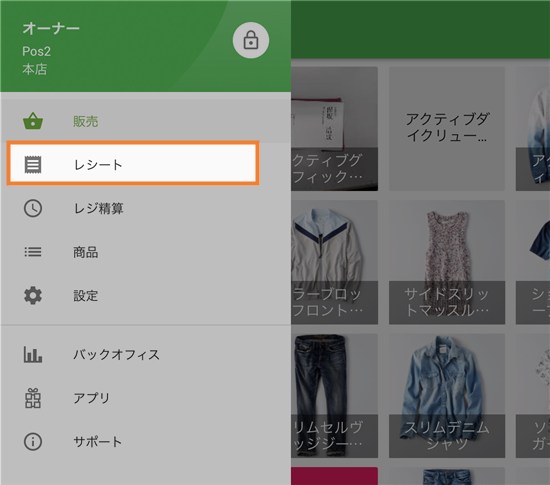Screen dimensions: 550x485
Task: Select the アクティブダイクリュー product tile
Action: (447, 129)
